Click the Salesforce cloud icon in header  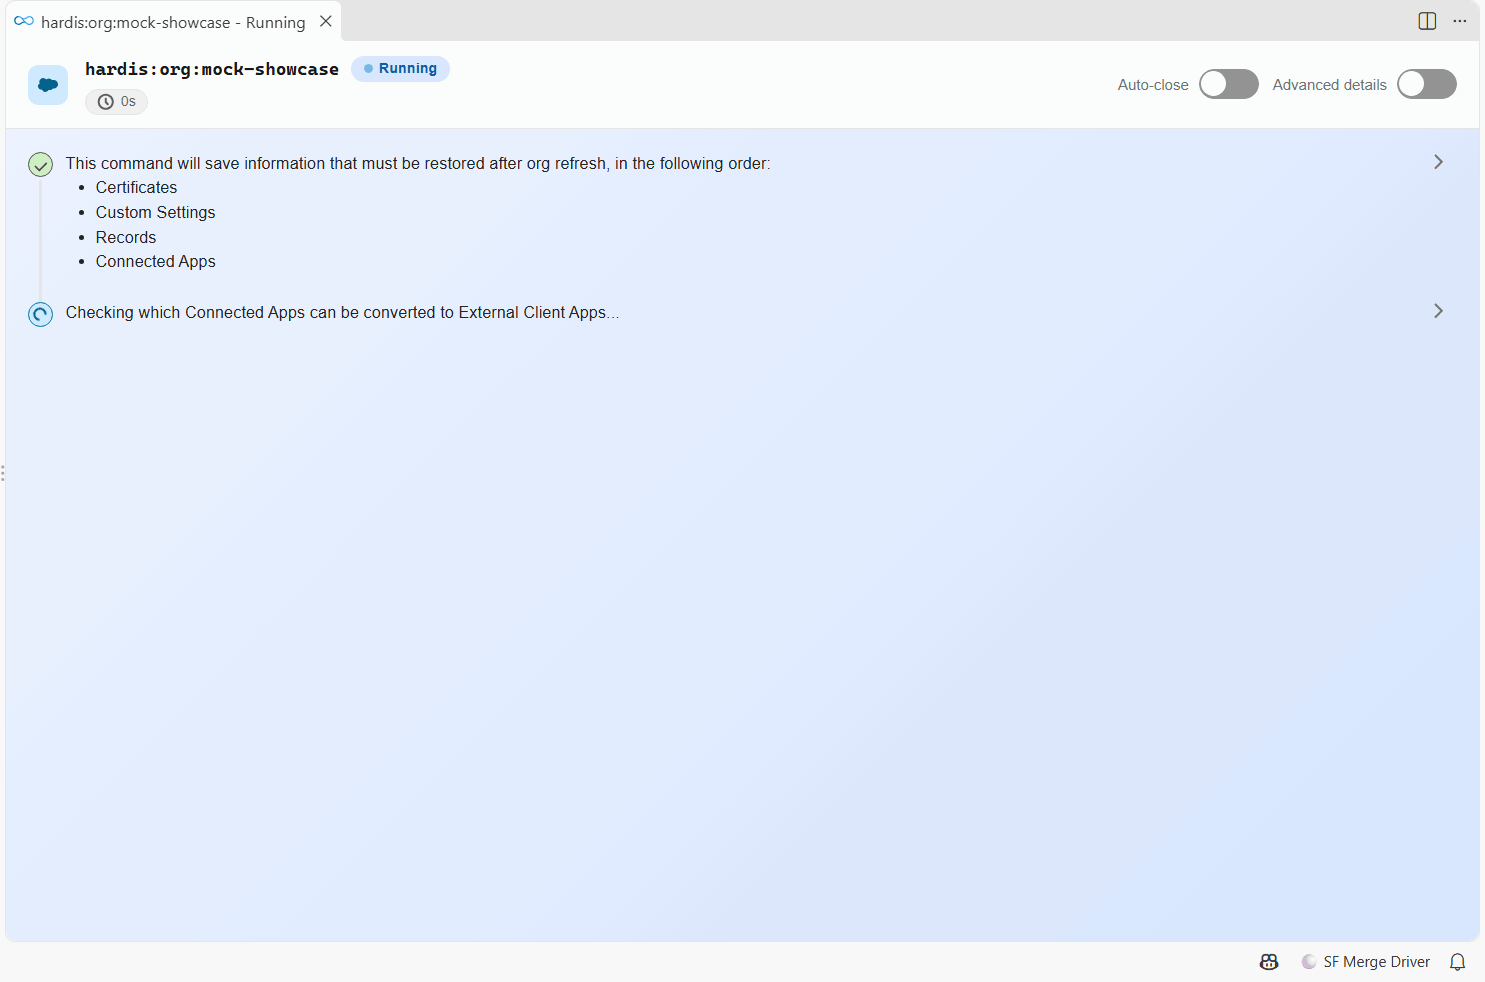(48, 85)
